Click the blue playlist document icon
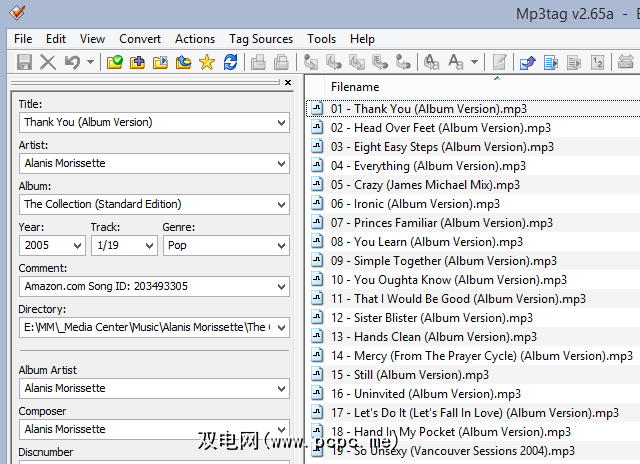 coord(551,62)
